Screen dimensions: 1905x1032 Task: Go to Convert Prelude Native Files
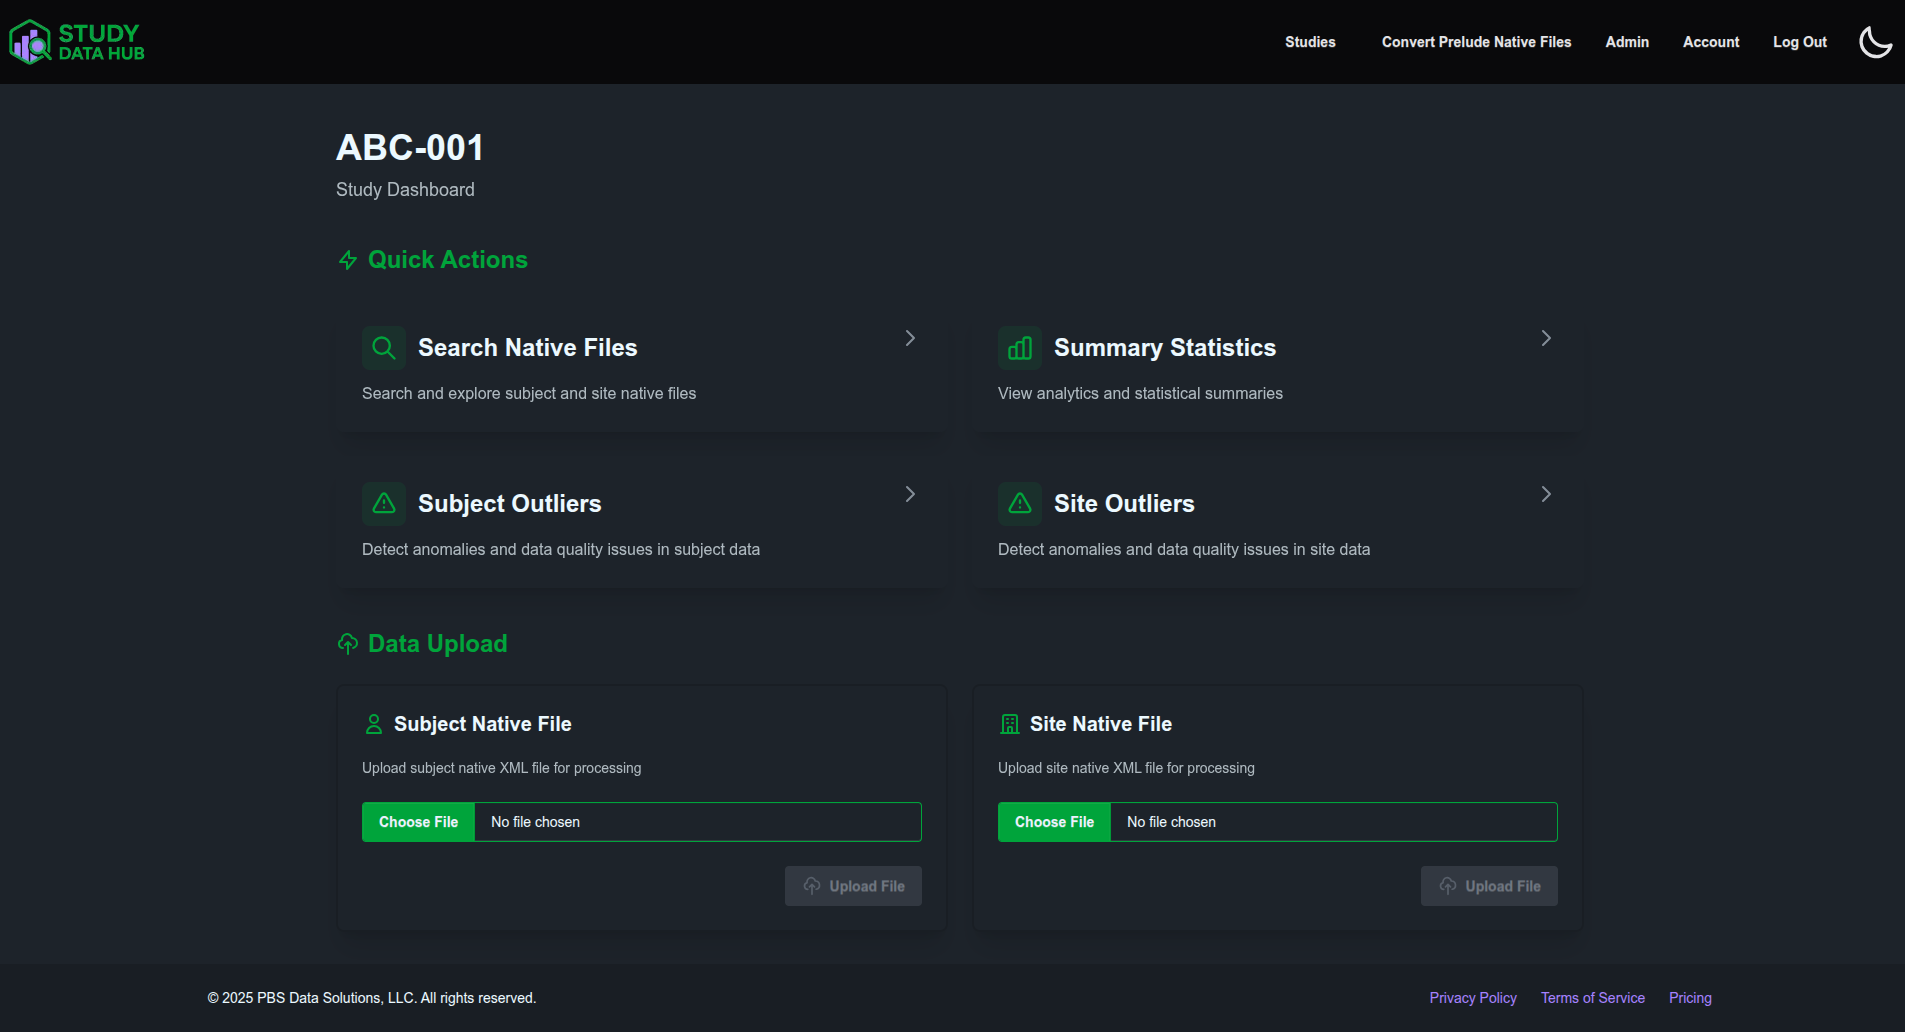click(x=1476, y=41)
